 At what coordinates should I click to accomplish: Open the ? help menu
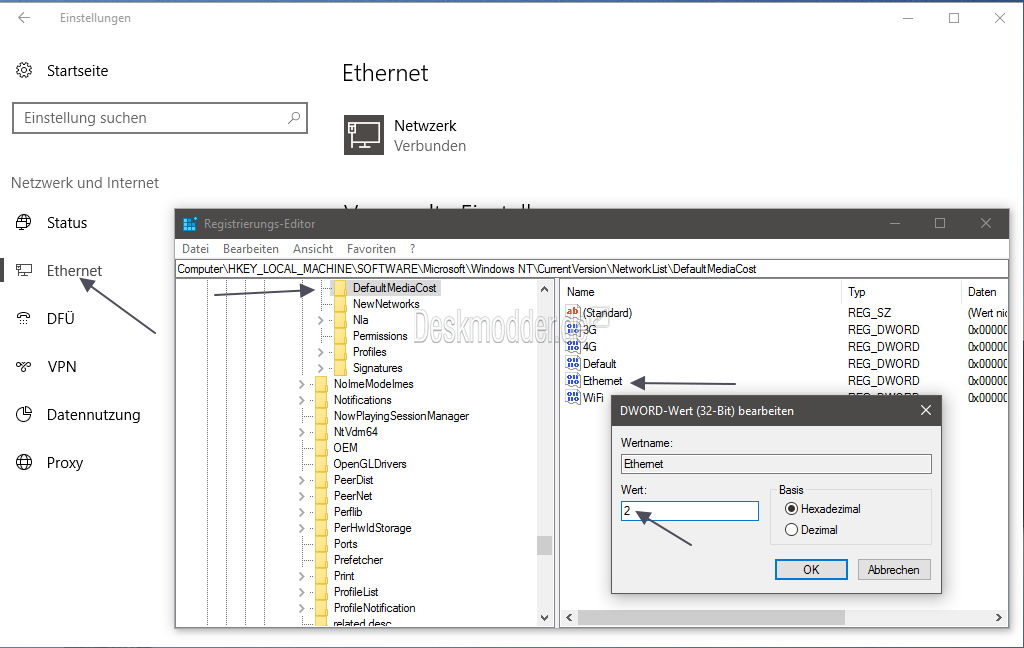coord(412,249)
